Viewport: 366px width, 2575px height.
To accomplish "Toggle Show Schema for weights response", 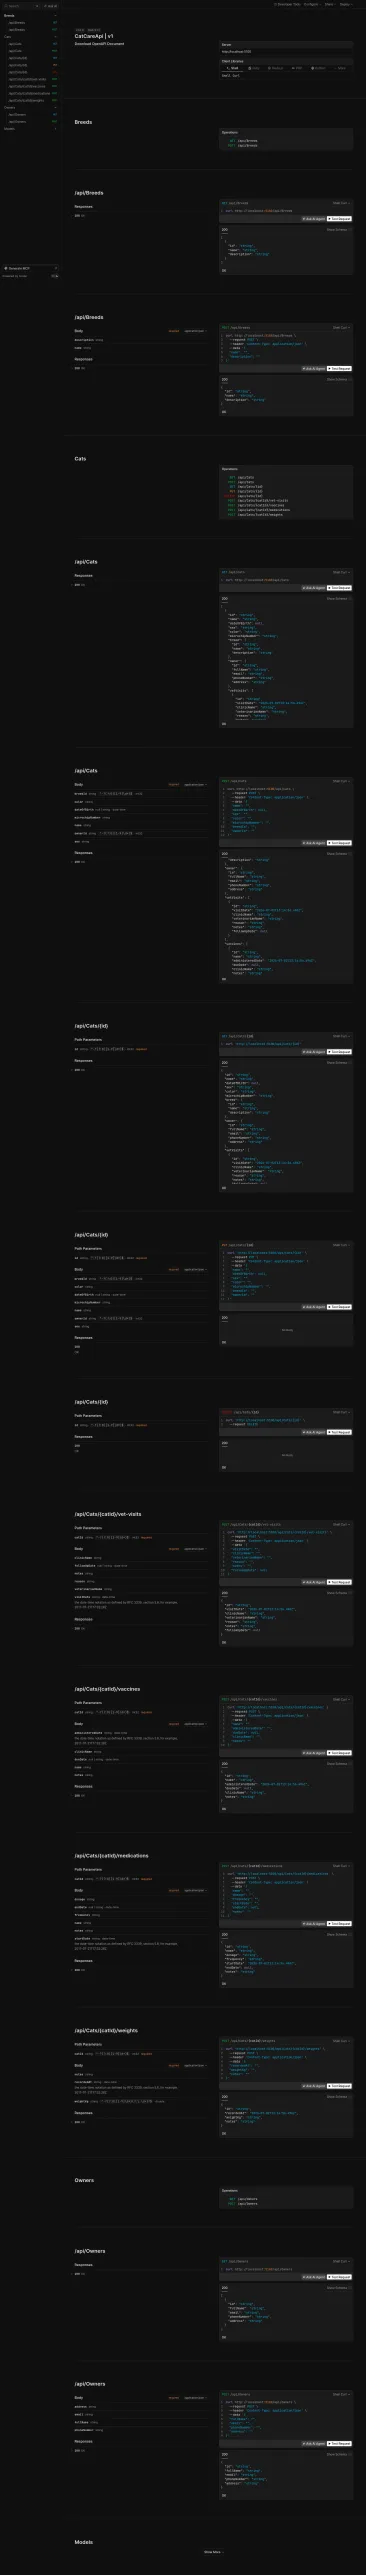I will tap(339, 2096).
